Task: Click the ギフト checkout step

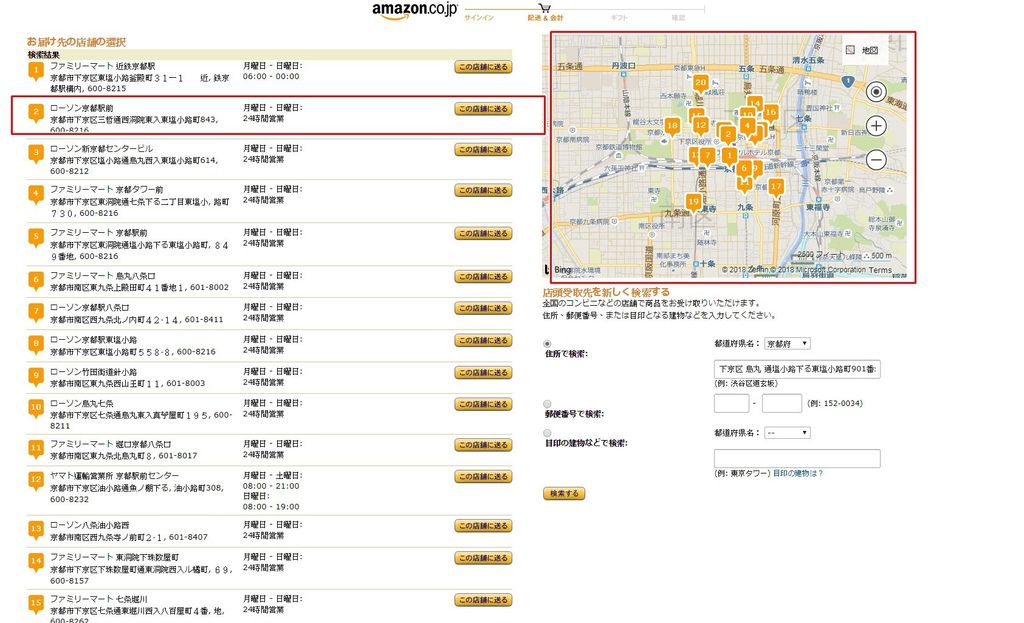Action: (619, 18)
